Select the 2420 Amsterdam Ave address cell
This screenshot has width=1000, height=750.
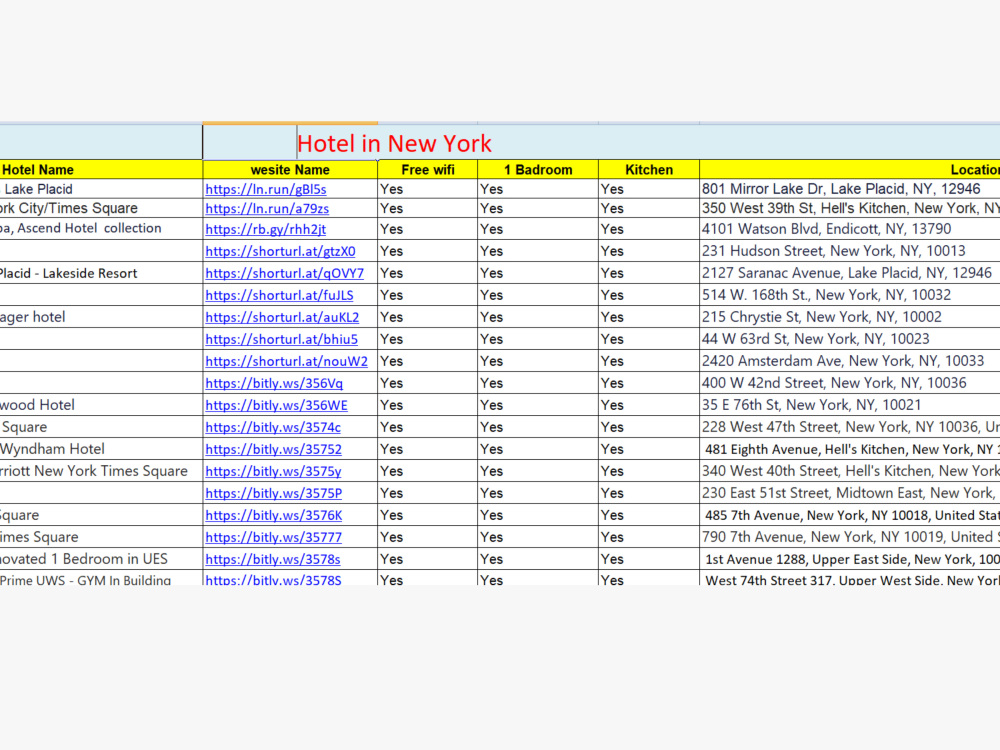(849, 361)
